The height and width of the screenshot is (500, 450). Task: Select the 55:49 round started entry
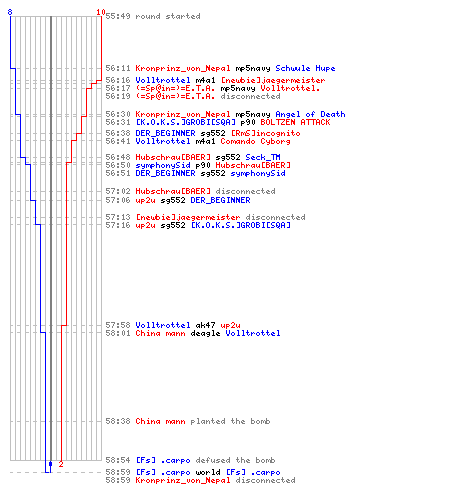click(x=153, y=16)
